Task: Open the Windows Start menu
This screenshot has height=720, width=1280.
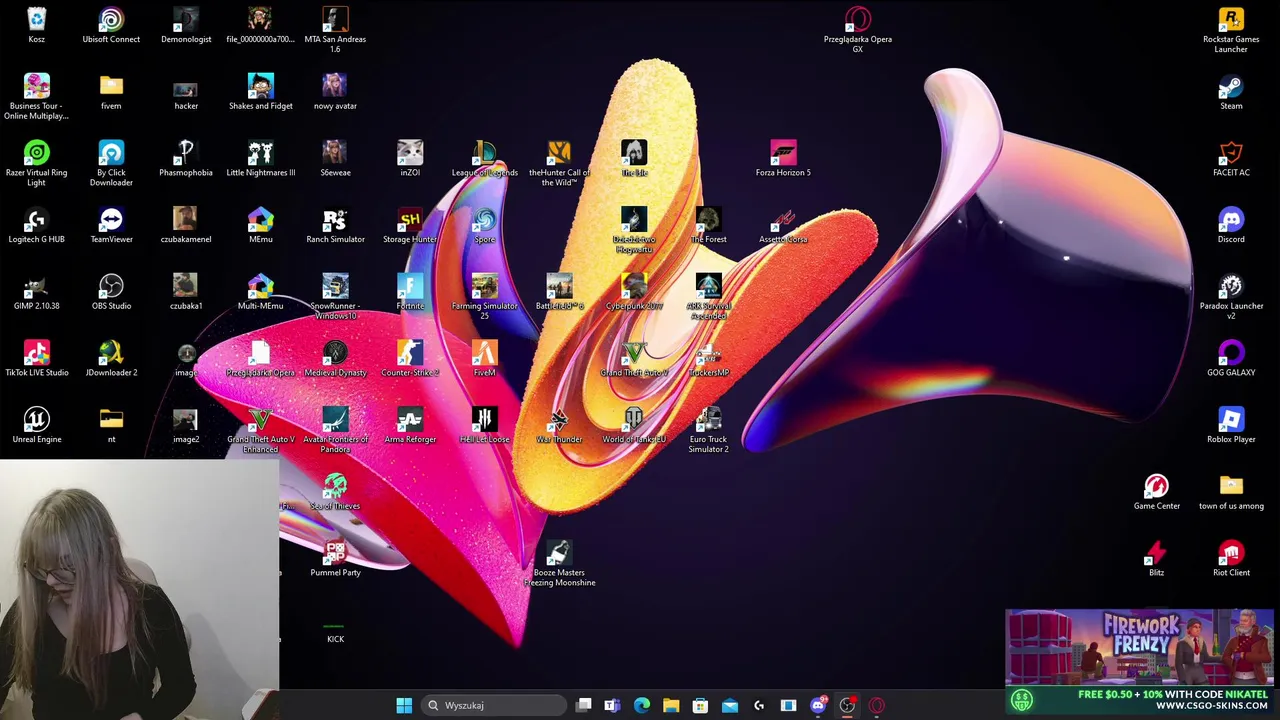Action: tap(404, 705)
